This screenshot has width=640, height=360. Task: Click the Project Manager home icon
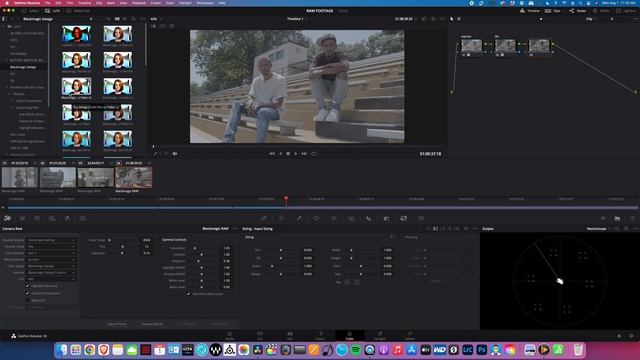(619, 336)
